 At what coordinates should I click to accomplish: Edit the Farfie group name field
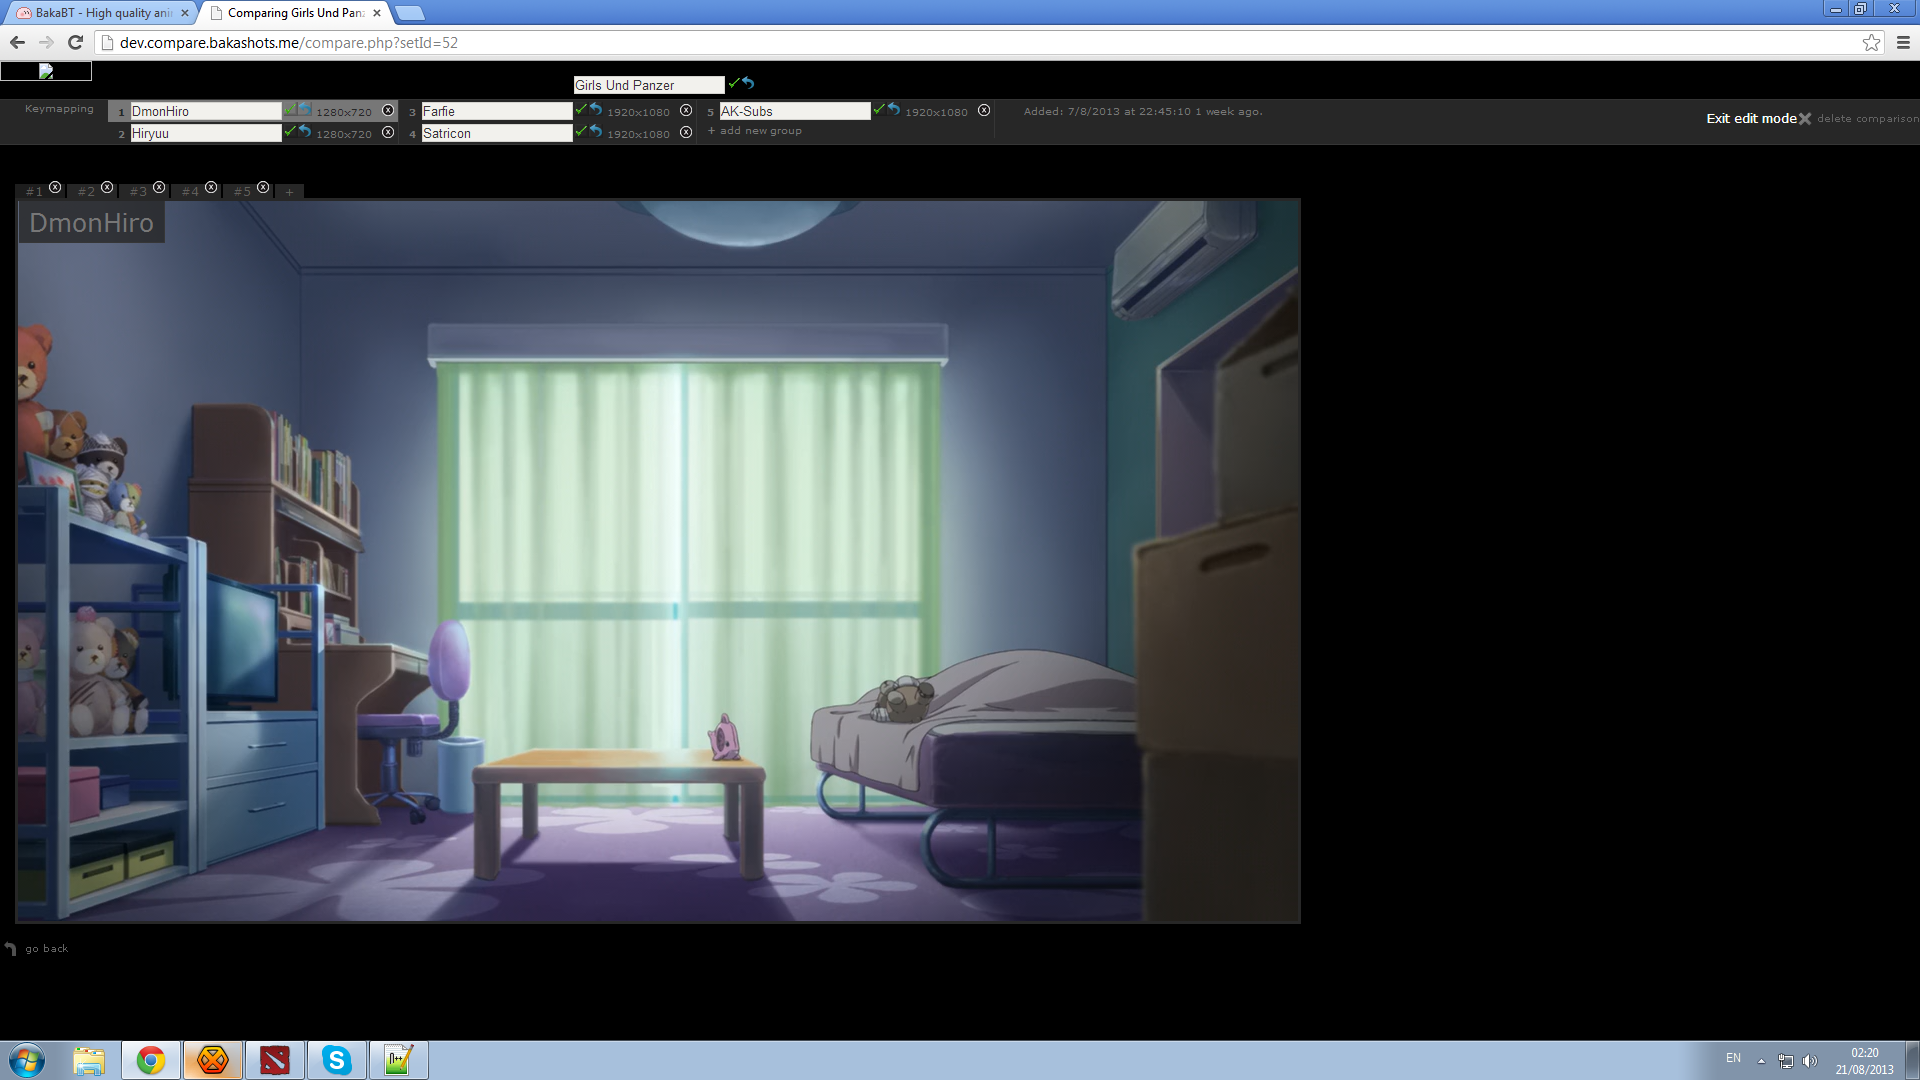tap(497, 111)
